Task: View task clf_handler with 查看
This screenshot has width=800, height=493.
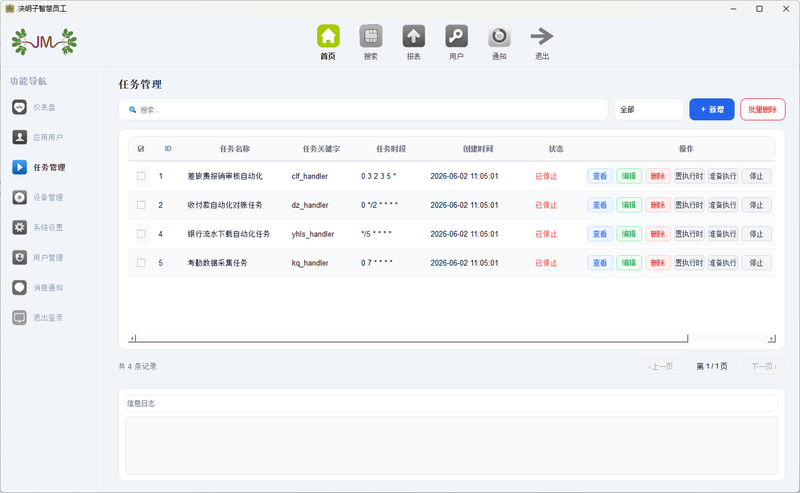Action: tap(600, 176)
